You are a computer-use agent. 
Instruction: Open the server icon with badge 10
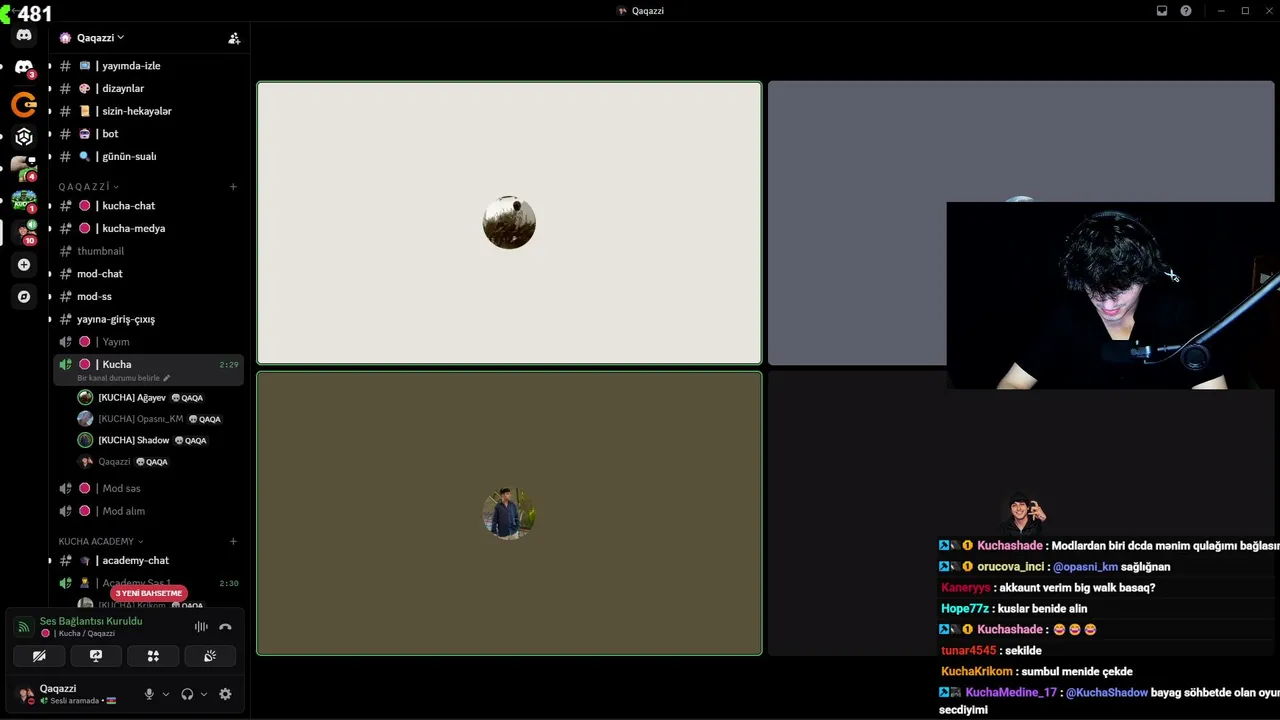pos(24,232)
